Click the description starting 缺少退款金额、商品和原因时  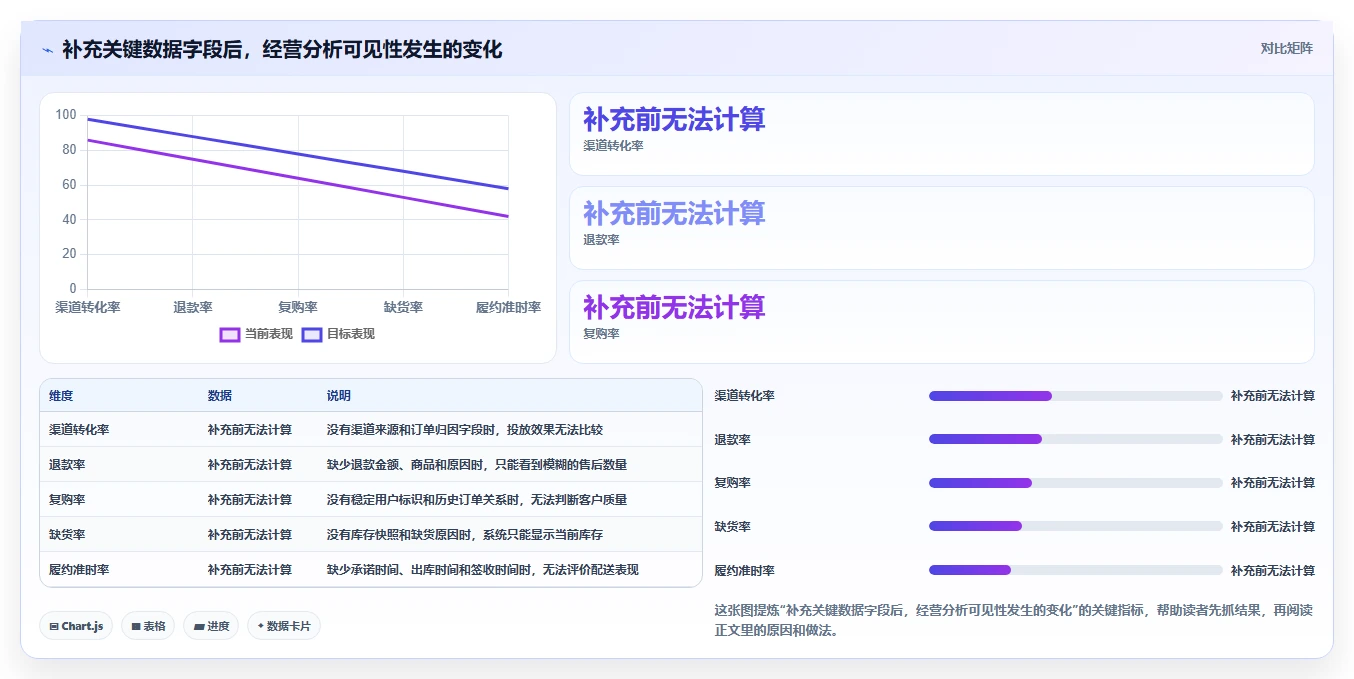(x=477, y=465)
